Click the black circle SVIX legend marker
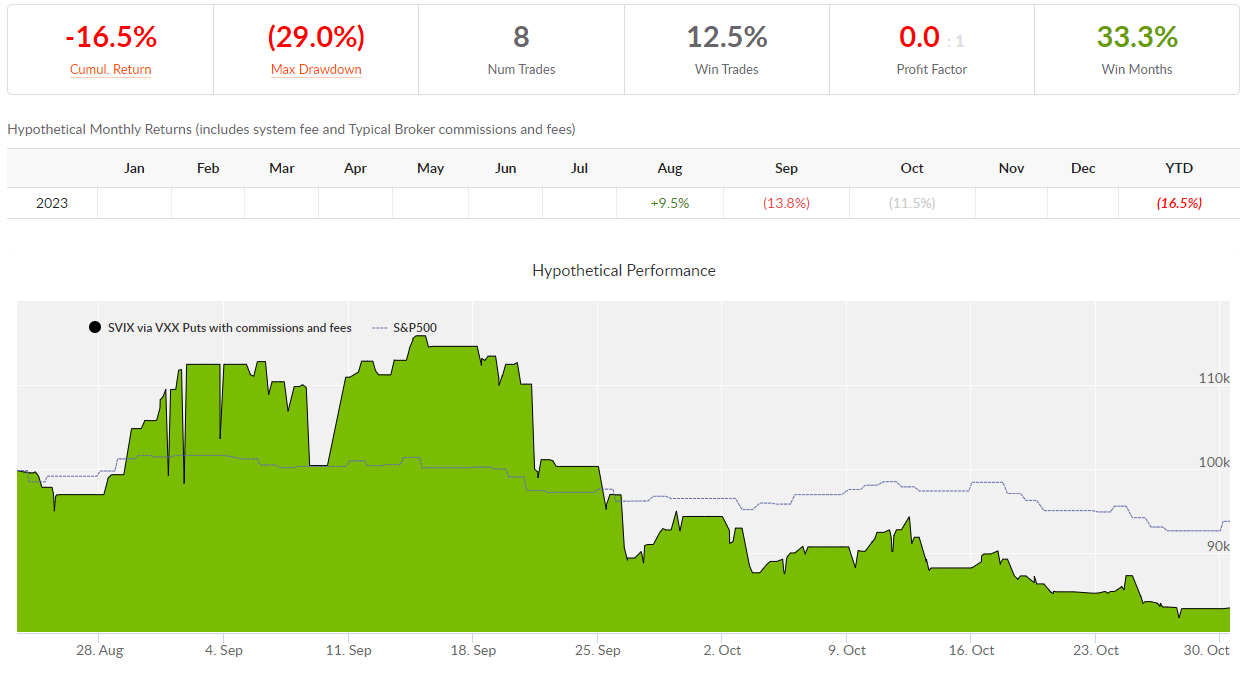Screen dimensions: 1255x674 pyautogui.click(x=95, y=327)
